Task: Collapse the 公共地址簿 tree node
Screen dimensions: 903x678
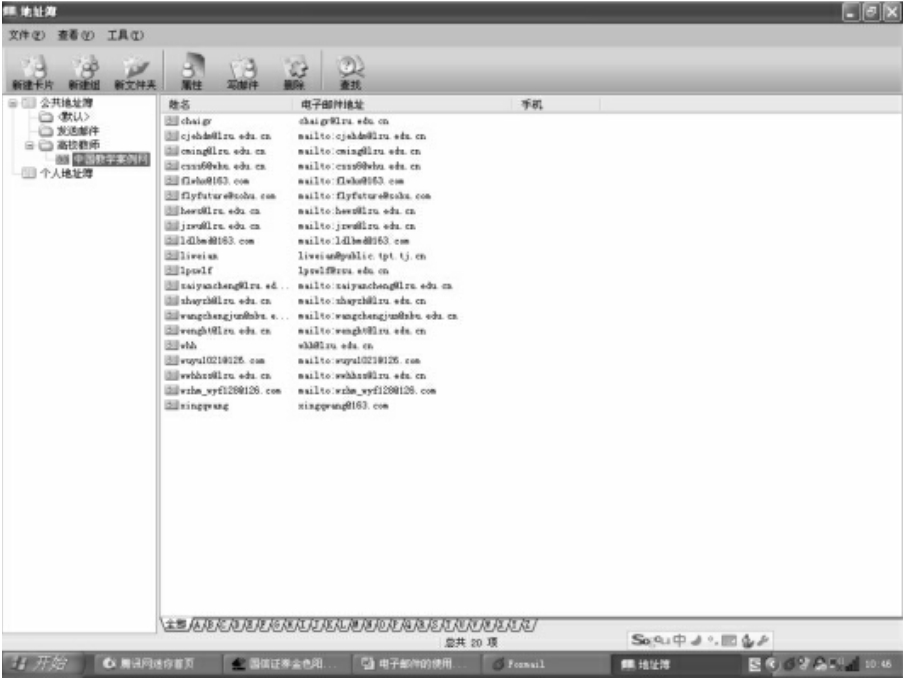Action: point(12,103)
